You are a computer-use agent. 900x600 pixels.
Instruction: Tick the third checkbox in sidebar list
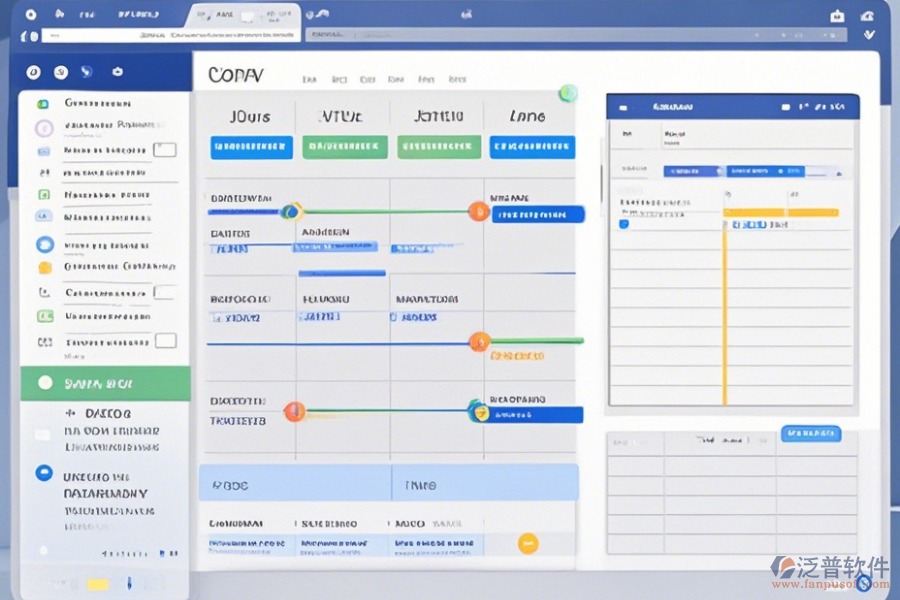166,340
